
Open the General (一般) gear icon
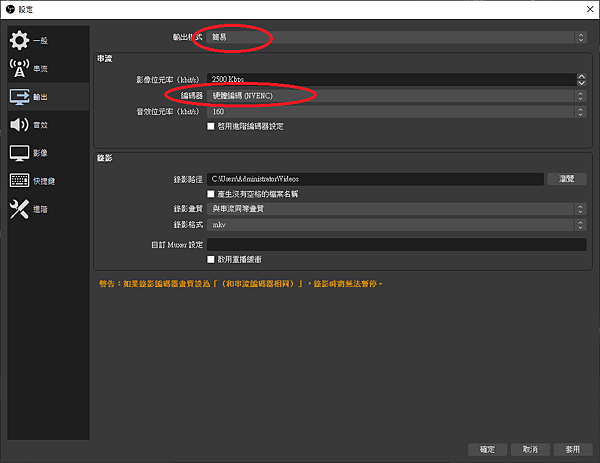19,40
